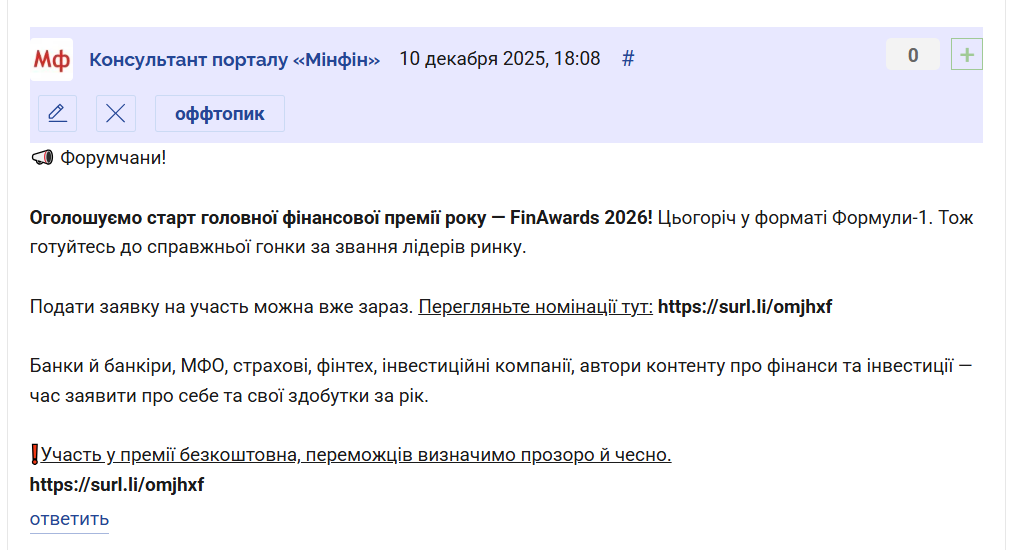Click the Подати заявку на участь sentence
The image size is (1014, 550).
tap(220, 307)
